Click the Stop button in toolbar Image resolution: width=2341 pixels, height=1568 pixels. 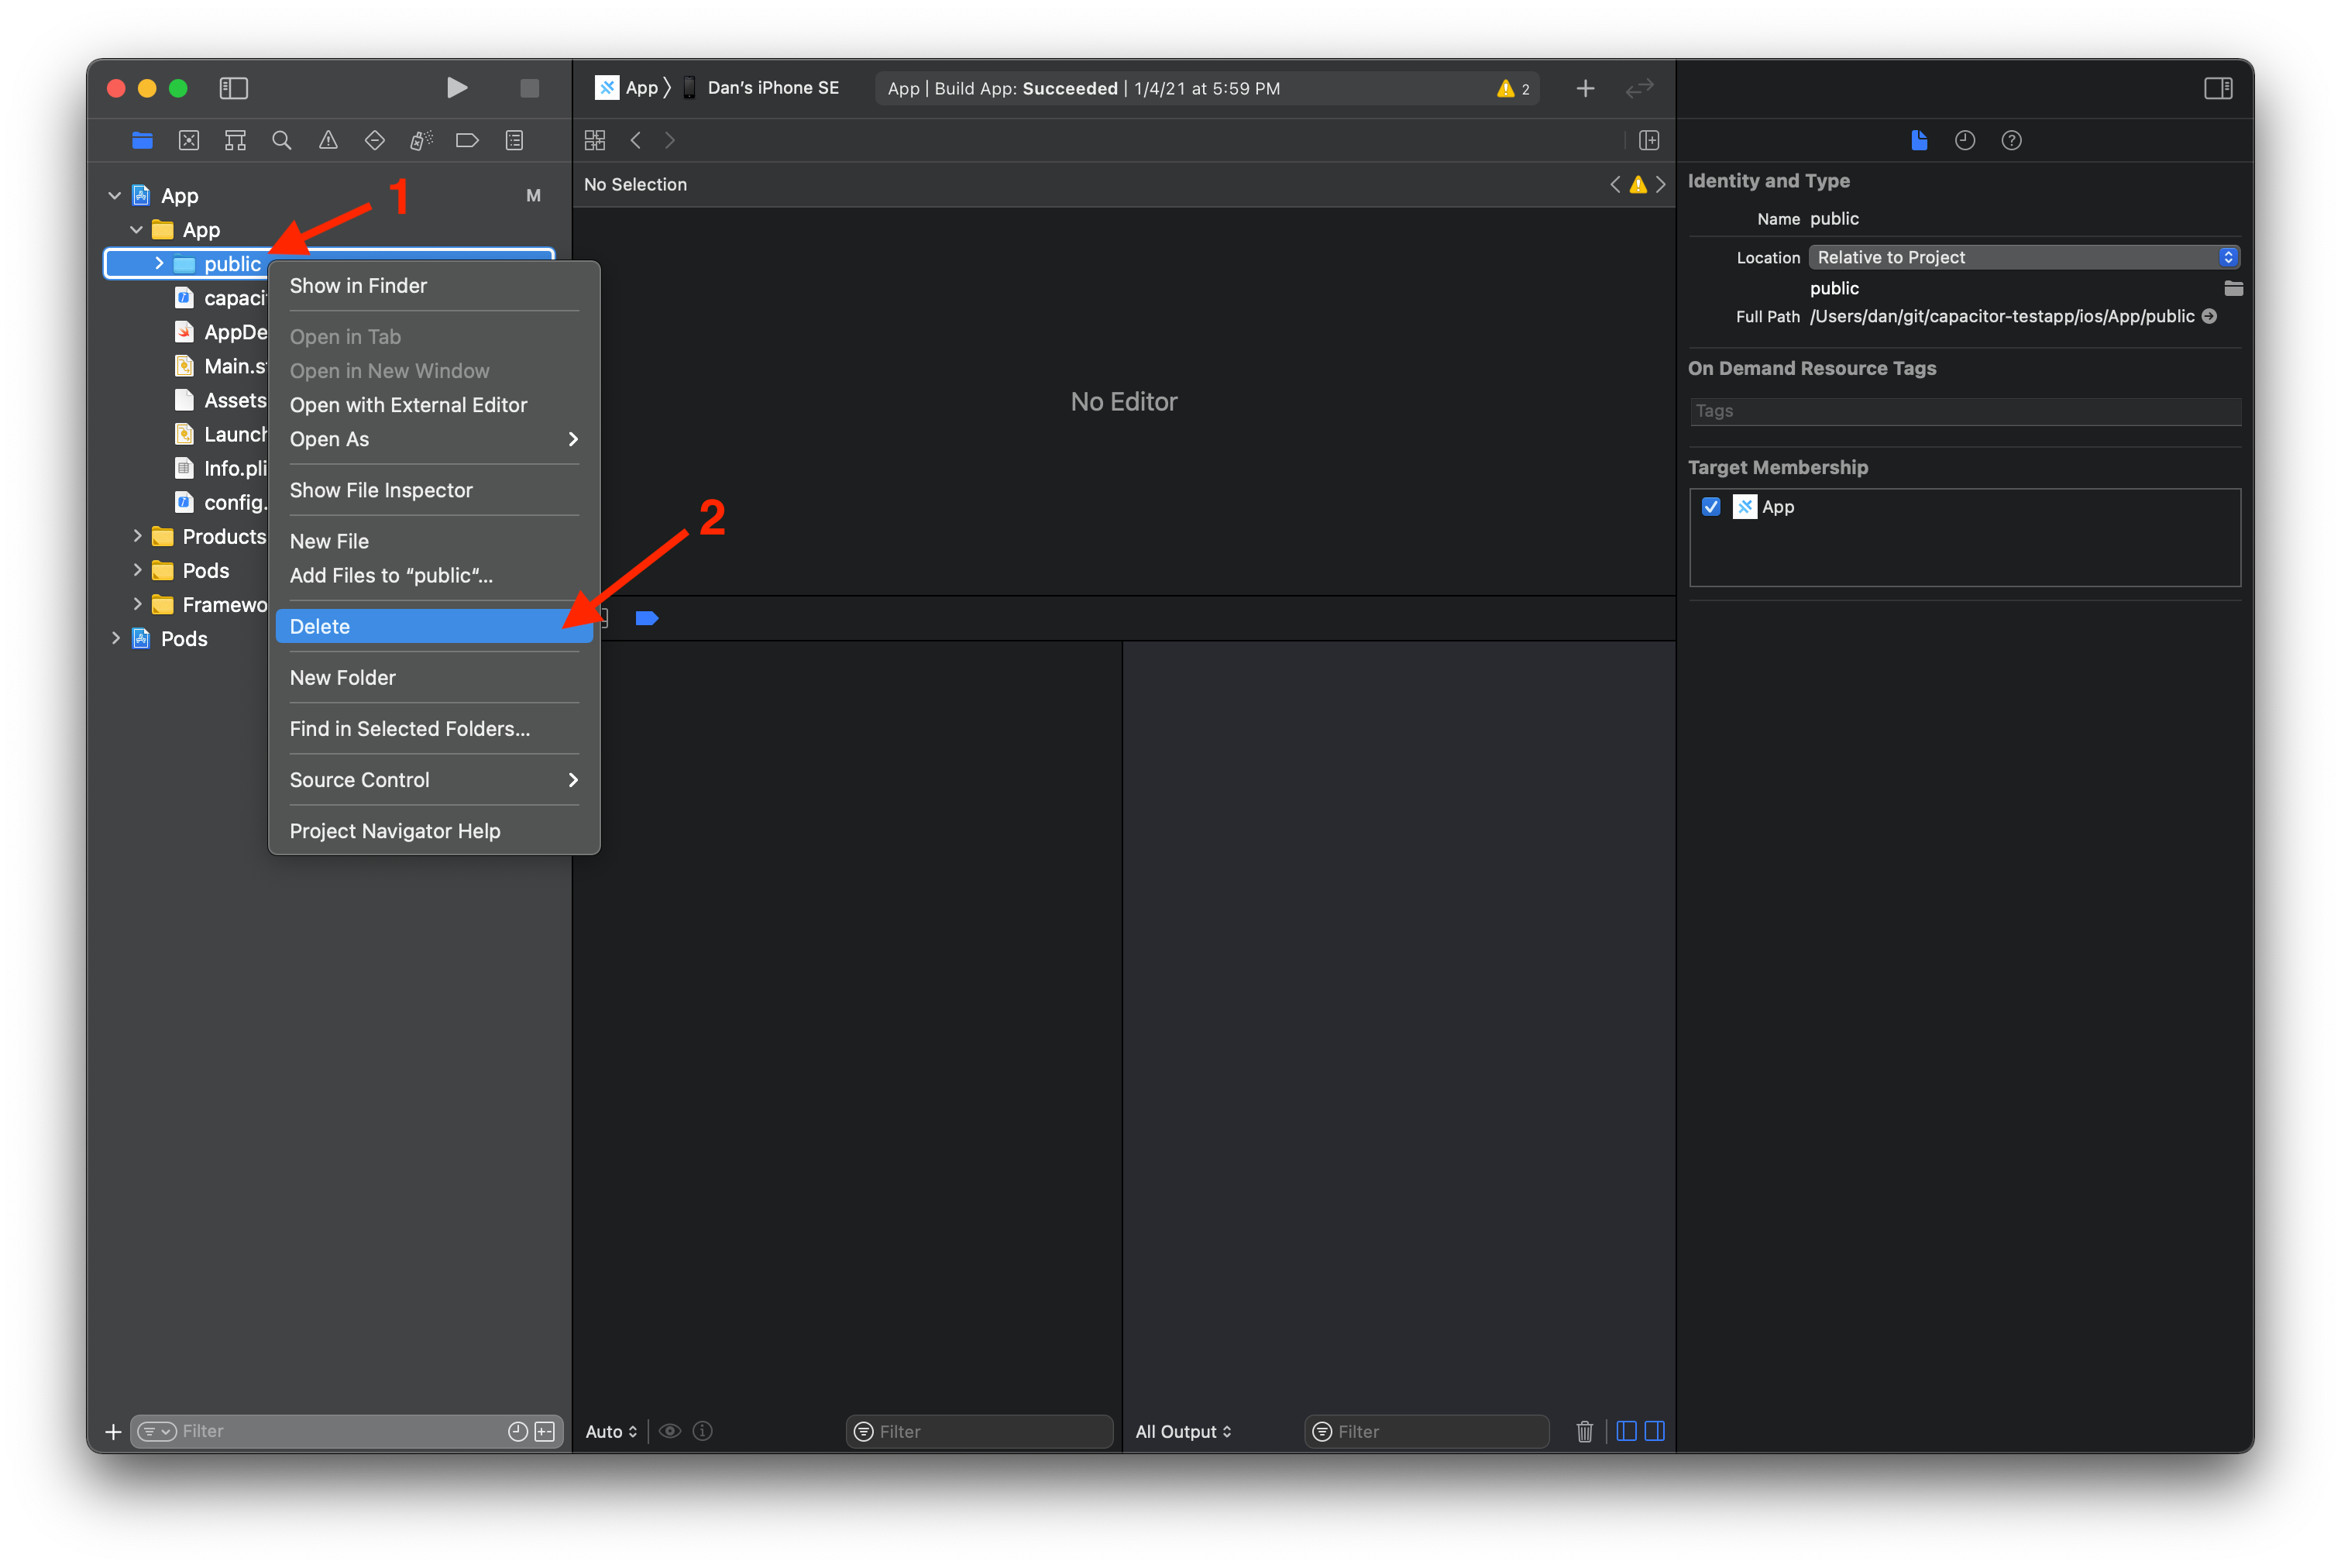pyautogui.click(x=530, y=88)
